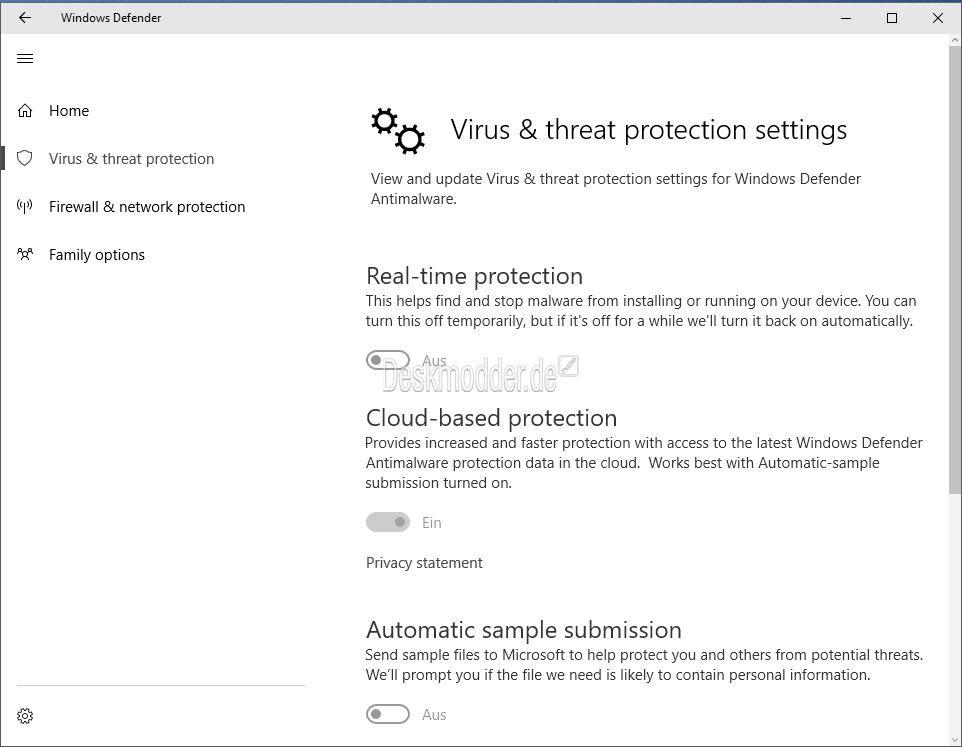Click the shield icon for Virus protection
962x747 pixels.
tap(25, 158)
